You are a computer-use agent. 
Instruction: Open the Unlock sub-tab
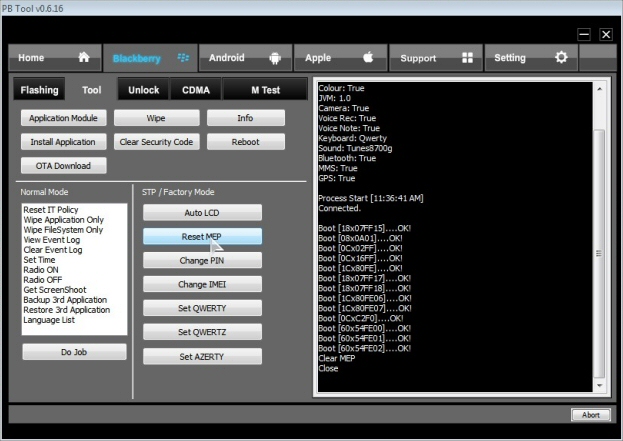[x=143, y=90]
